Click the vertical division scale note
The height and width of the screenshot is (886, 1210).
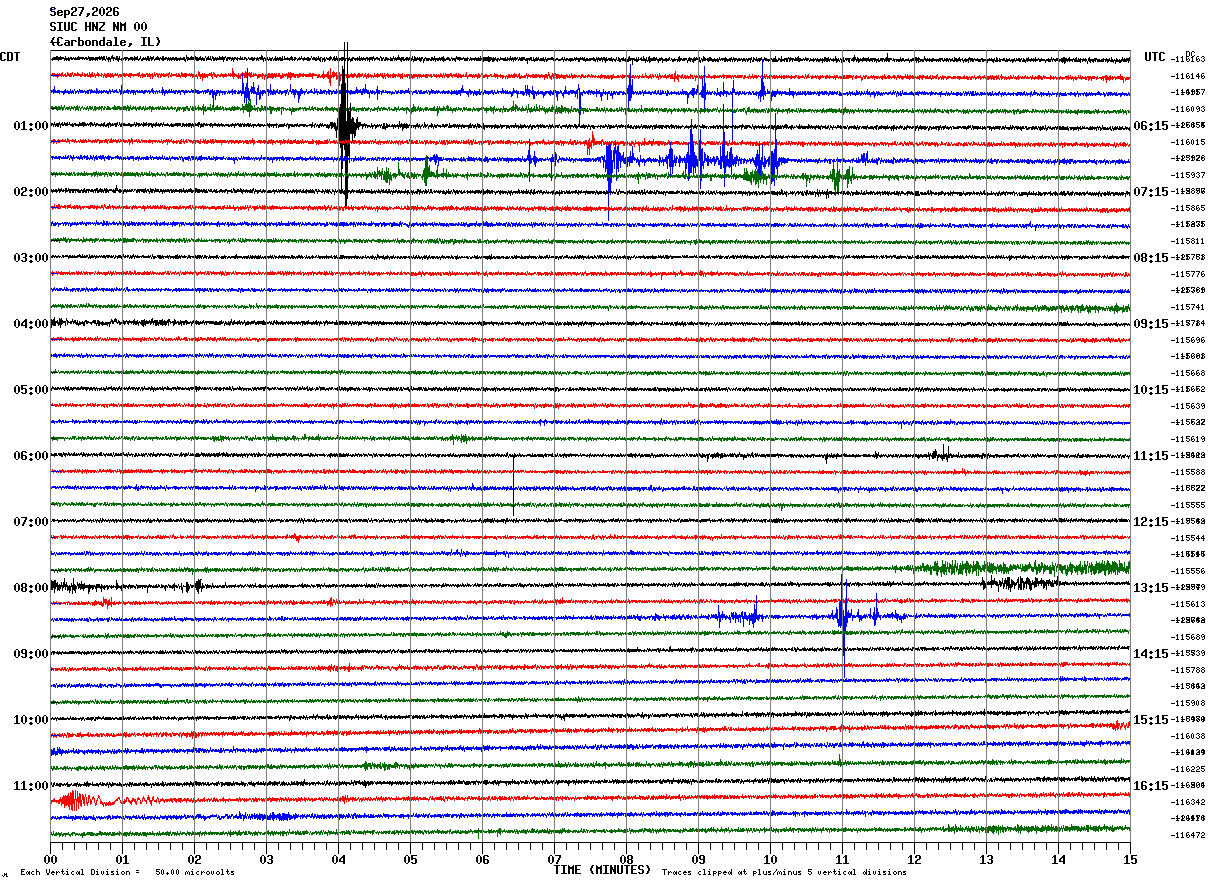click(x=128, y=873)
